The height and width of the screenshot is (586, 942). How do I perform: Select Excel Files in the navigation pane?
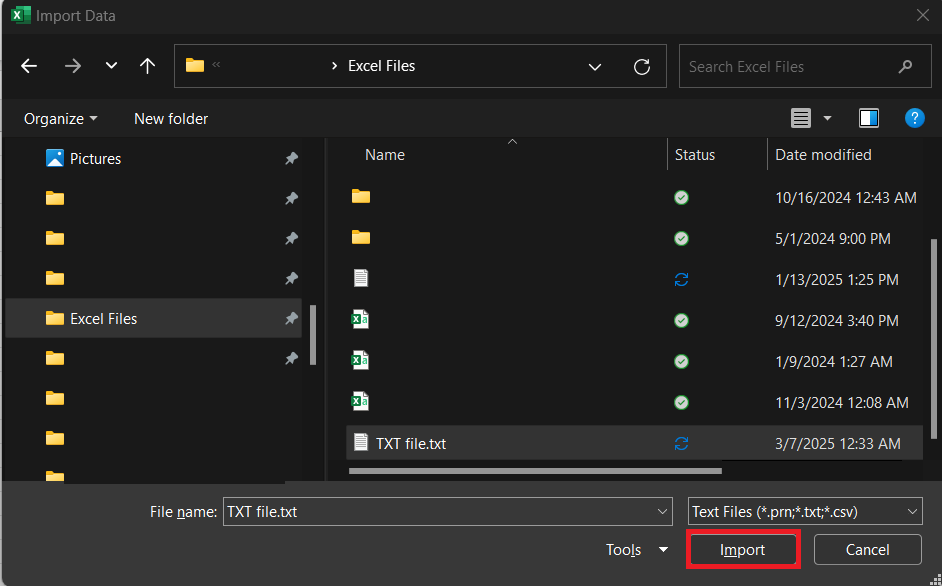[153, 319]
